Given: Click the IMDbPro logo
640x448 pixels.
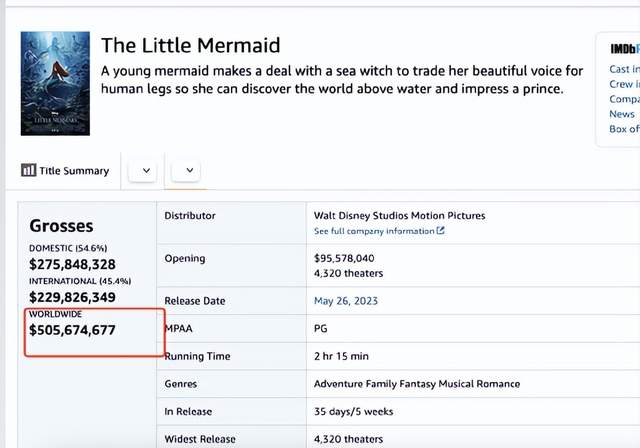Looking at the screenshot, I should tap(624, 47).
